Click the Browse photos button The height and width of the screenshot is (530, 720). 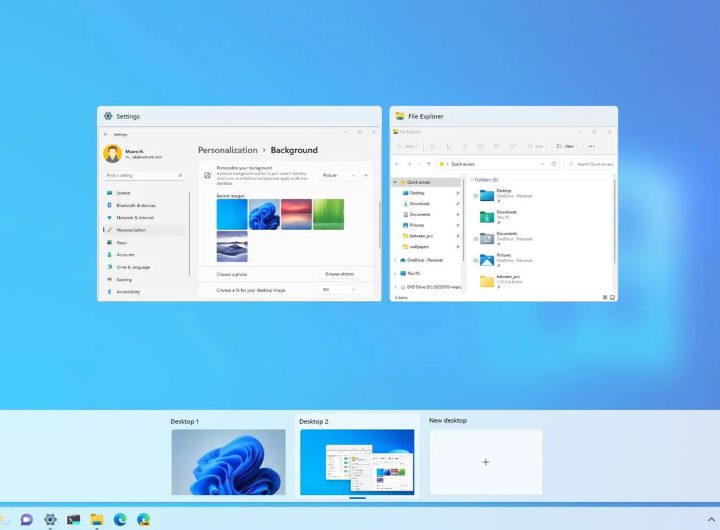coord(339,274)
